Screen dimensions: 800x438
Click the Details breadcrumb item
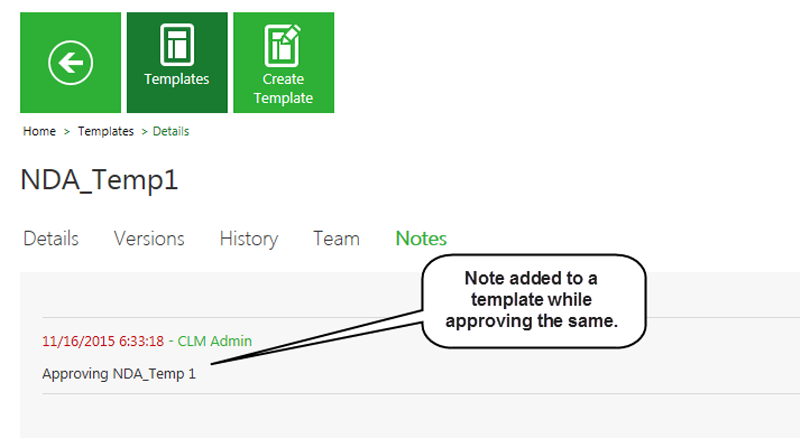[170, 131]
